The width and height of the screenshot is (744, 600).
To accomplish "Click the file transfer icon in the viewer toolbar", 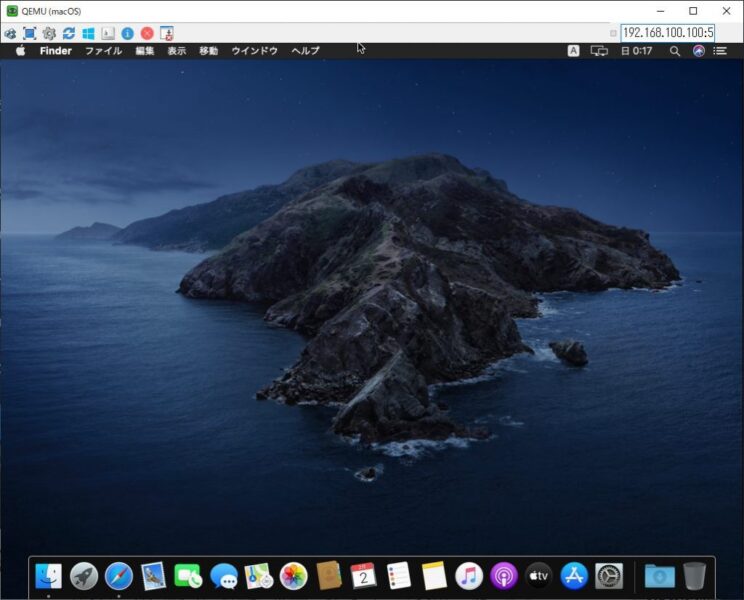I will [167, 34].
